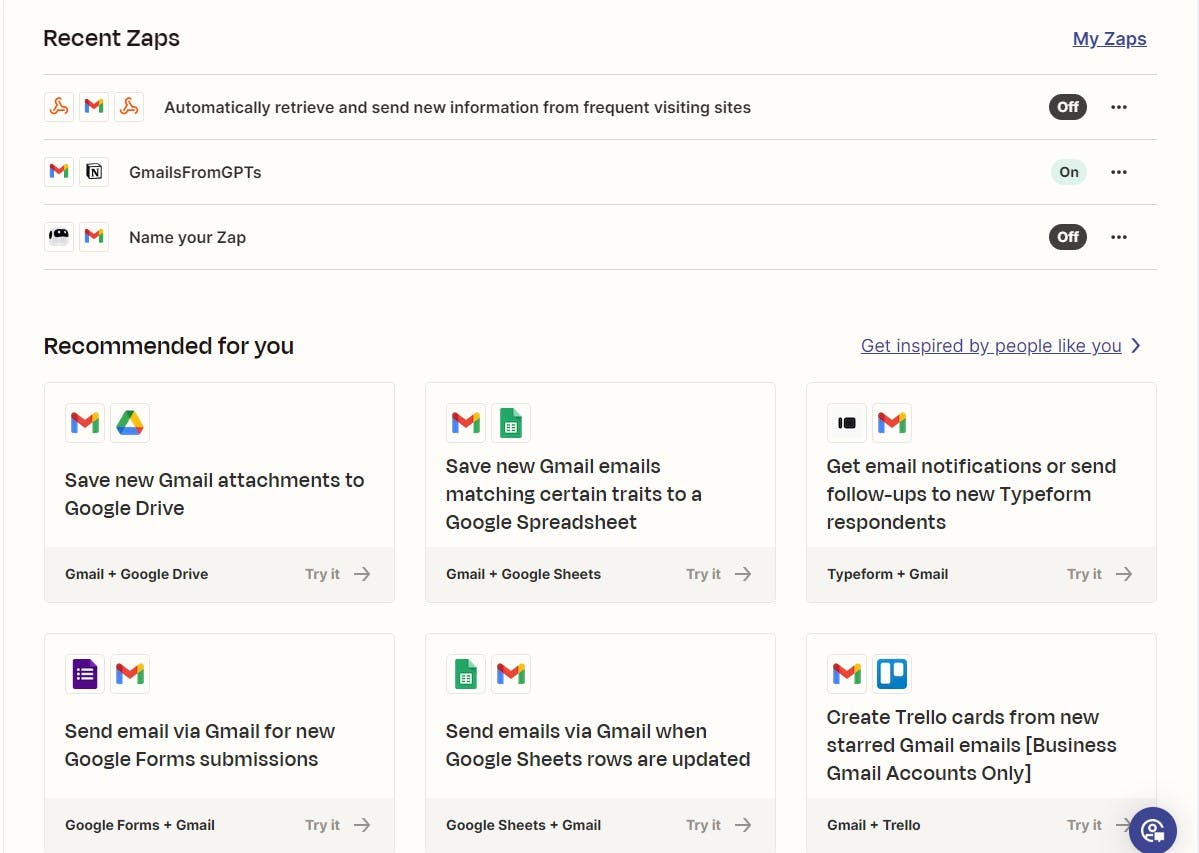Click Try it on the Typeform + Gmail card

1084,574
